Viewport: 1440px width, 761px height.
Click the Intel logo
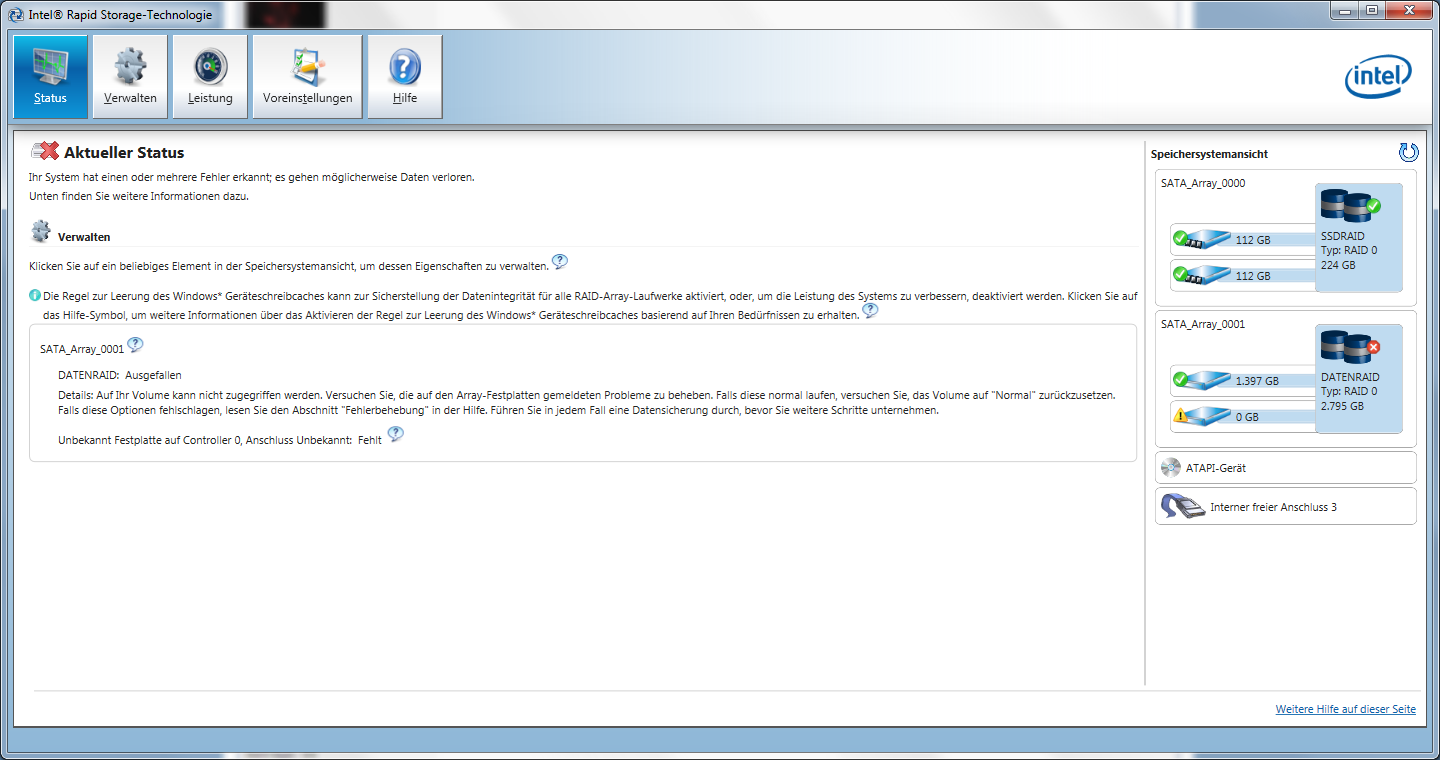[1378, 77]
